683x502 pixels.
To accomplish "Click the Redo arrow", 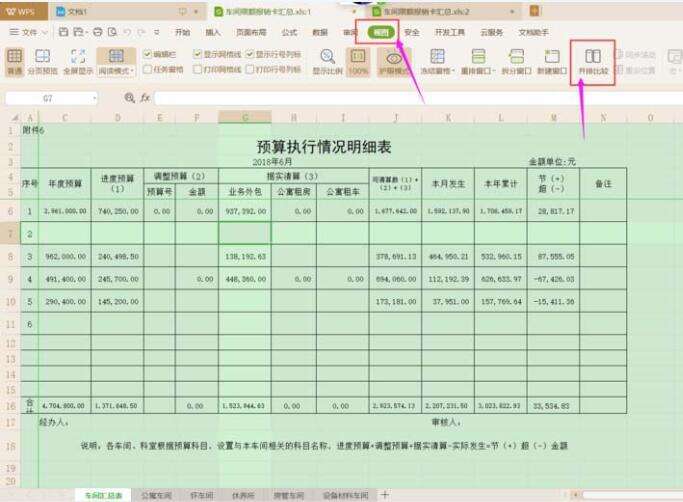I will 141,32.
